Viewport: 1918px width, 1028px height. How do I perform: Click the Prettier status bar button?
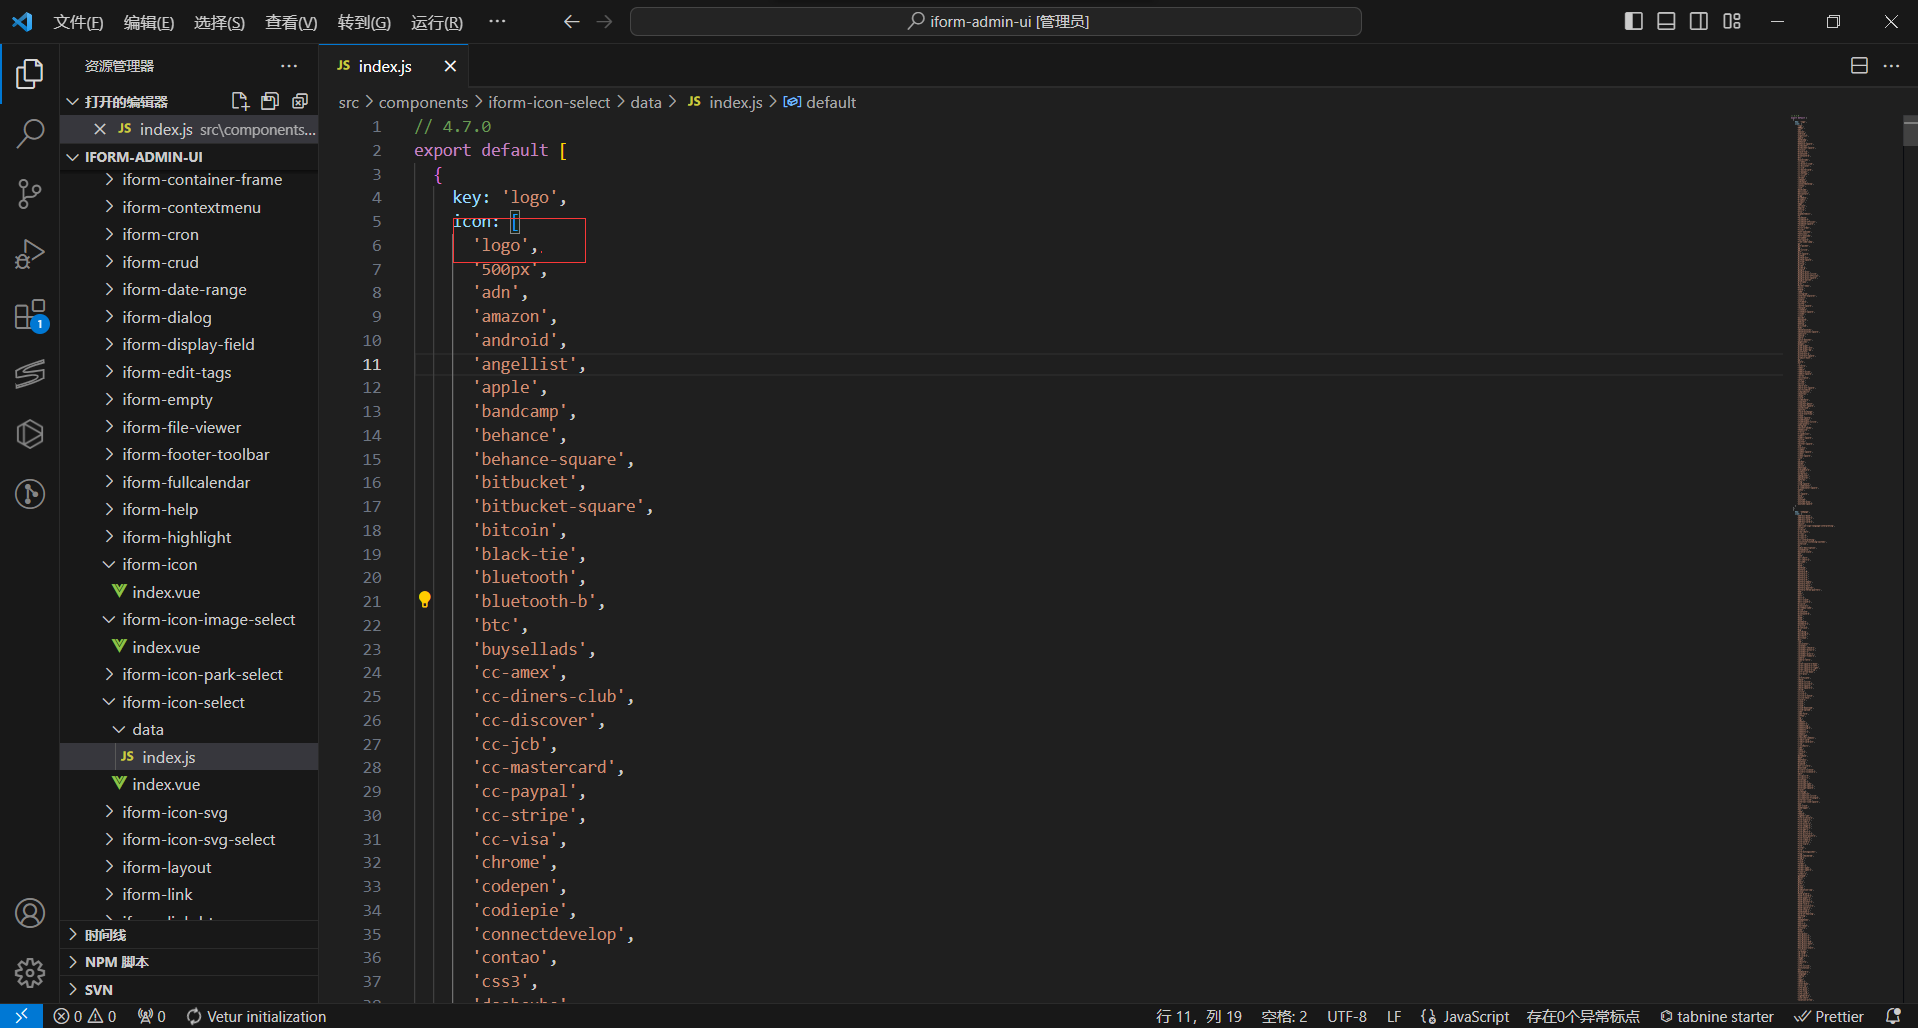[x=1830, y=1016]
